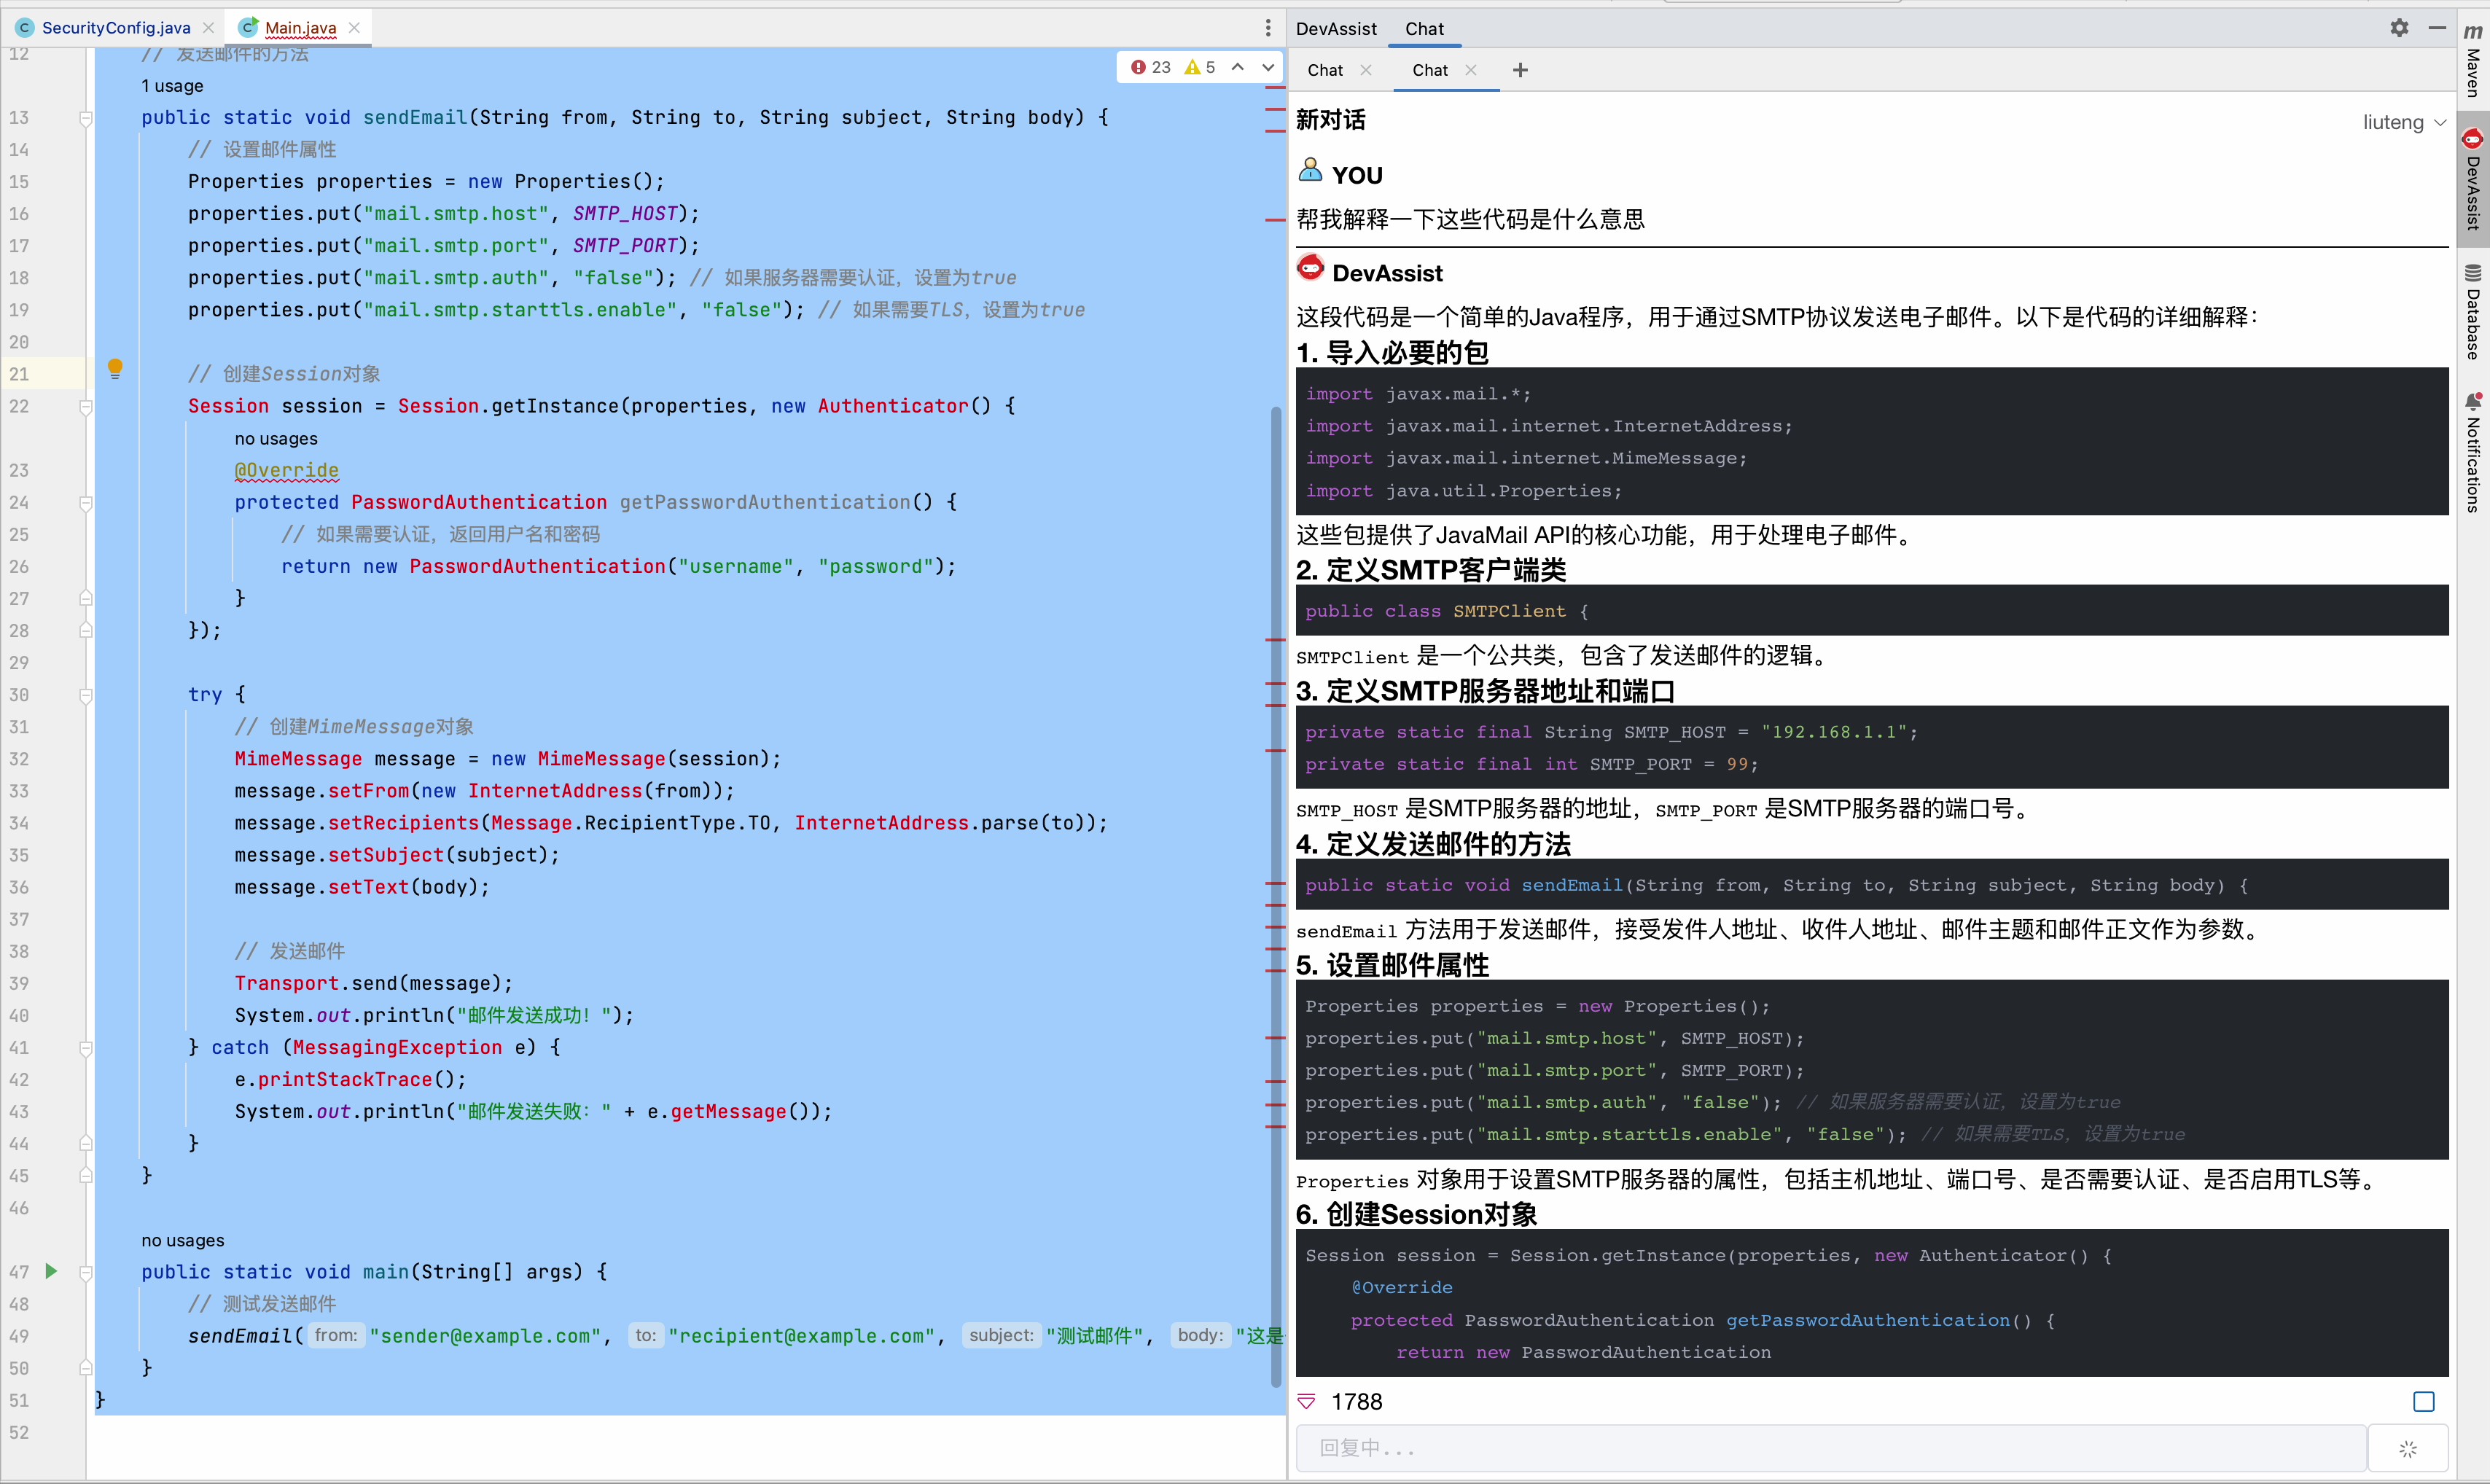Close the second Chat sub-tab
2490x1484 pixels.
click(x=1470, y=70)
